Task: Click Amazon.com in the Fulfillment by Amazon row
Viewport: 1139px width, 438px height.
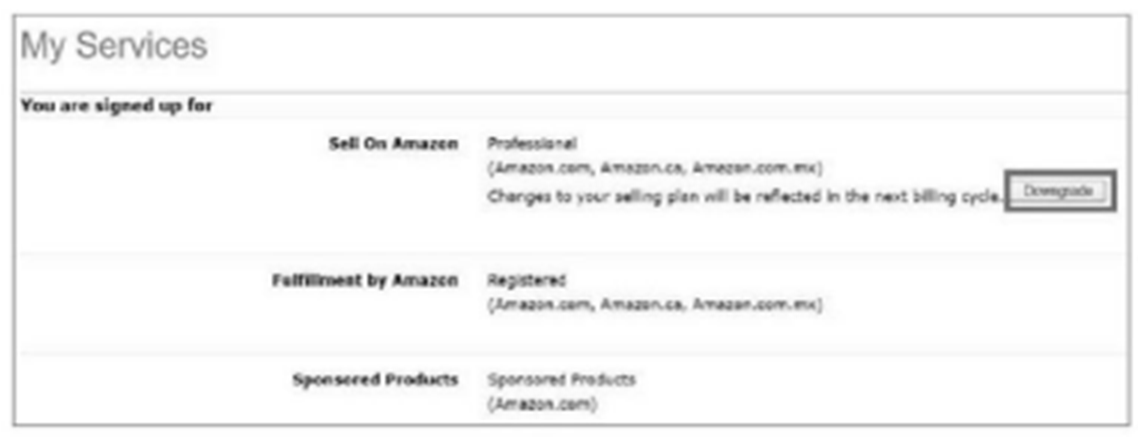Action: (x=536, y=305)
